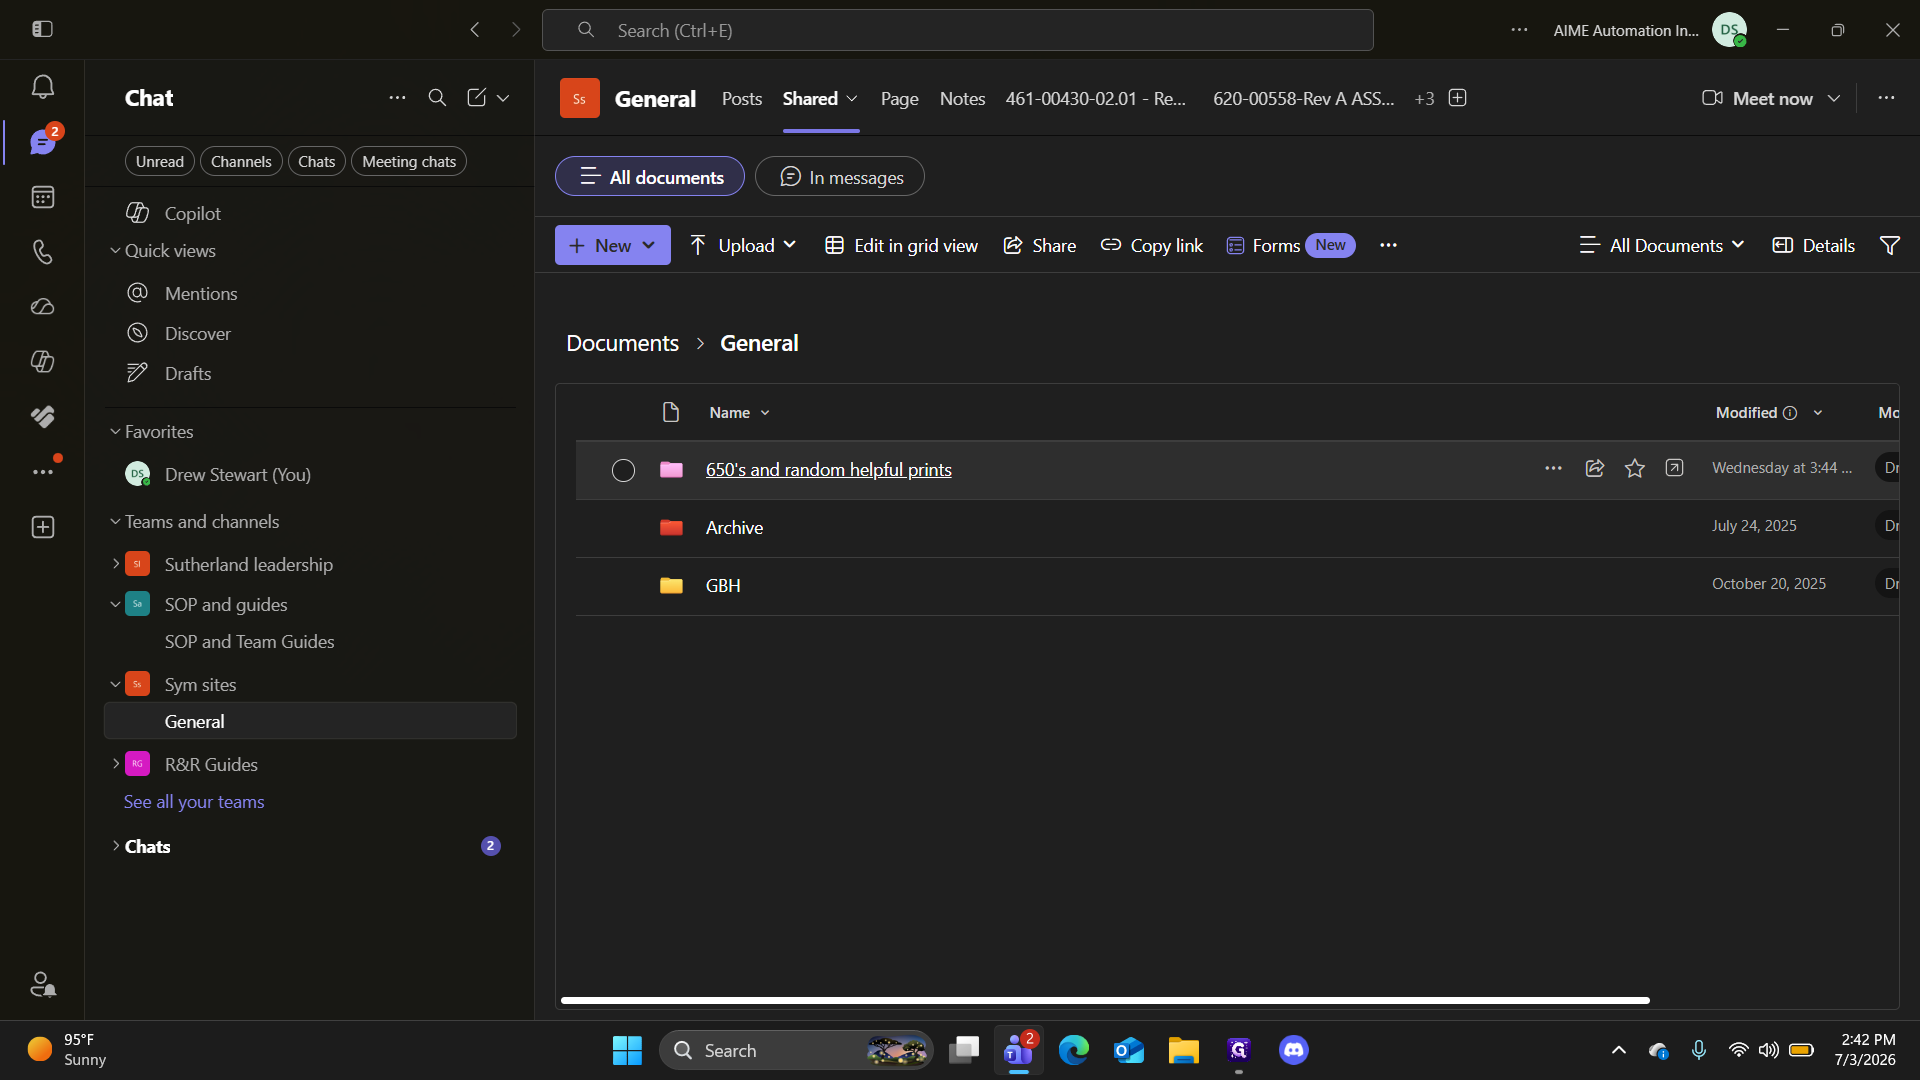Screen dimensions: 1920x1080
Task: Show more apps ellipsis in left rail
Action: pos(42,471)
